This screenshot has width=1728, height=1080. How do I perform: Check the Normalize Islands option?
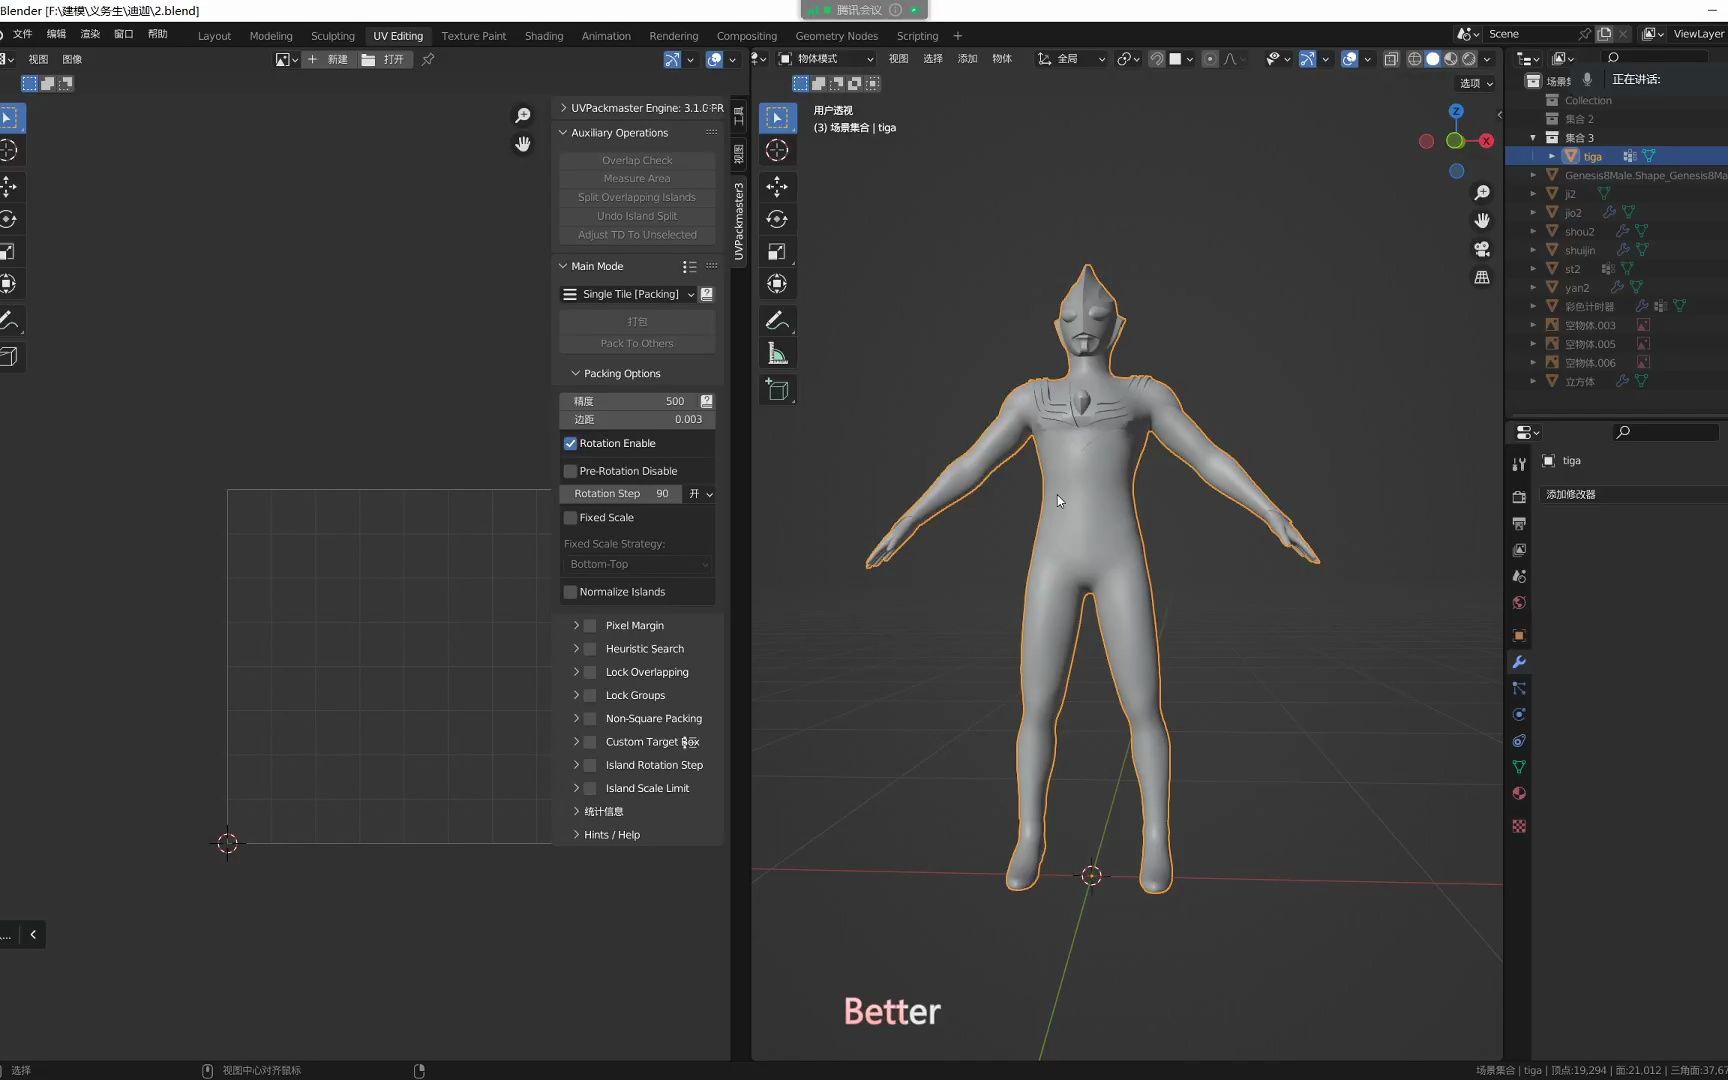click(571, 592)
